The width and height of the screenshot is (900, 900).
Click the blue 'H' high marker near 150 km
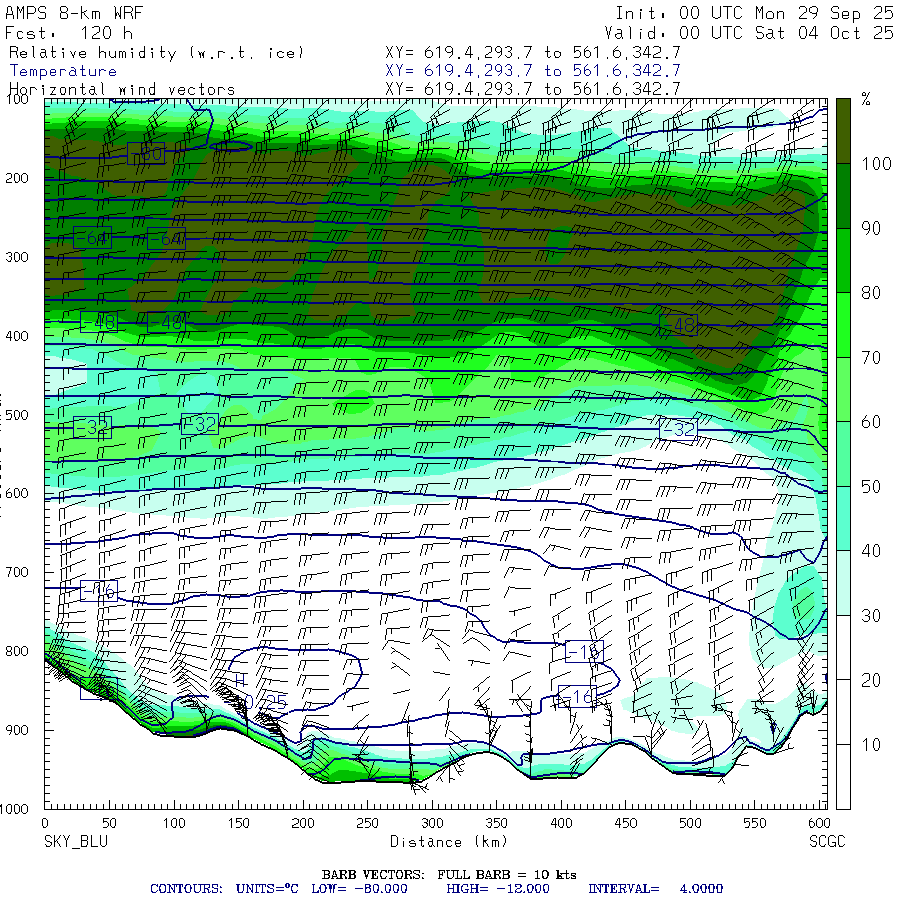click(240, 681)
